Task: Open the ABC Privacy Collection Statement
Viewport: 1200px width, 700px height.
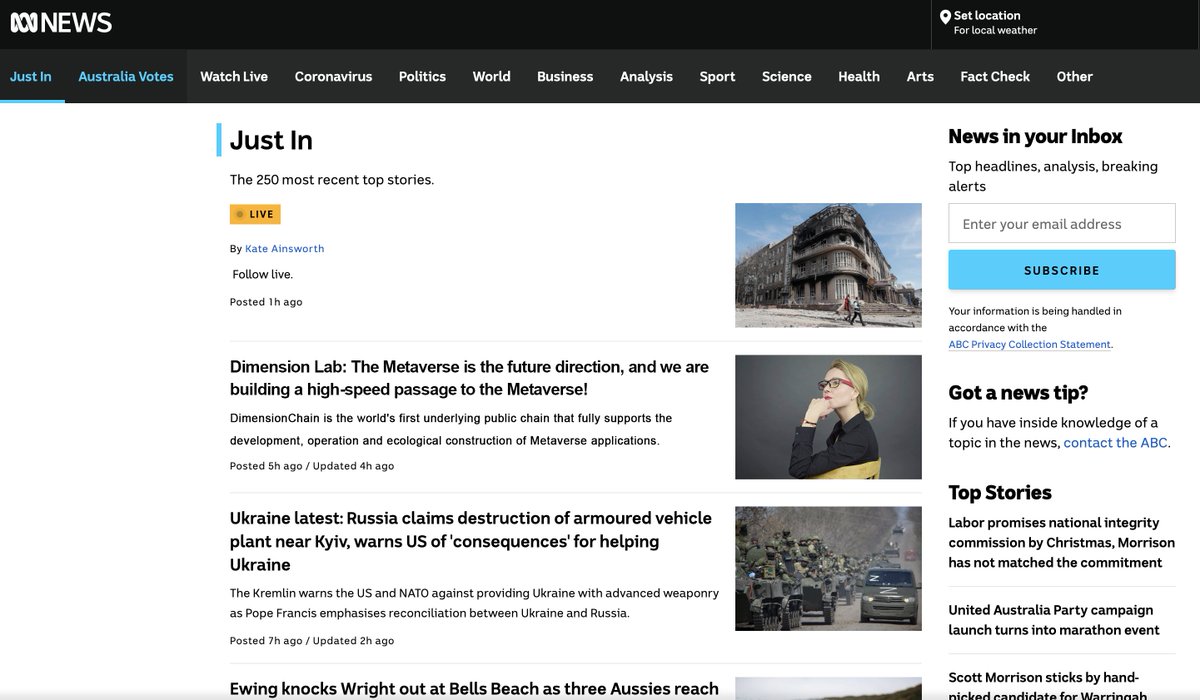Action: coord(1030,344)
